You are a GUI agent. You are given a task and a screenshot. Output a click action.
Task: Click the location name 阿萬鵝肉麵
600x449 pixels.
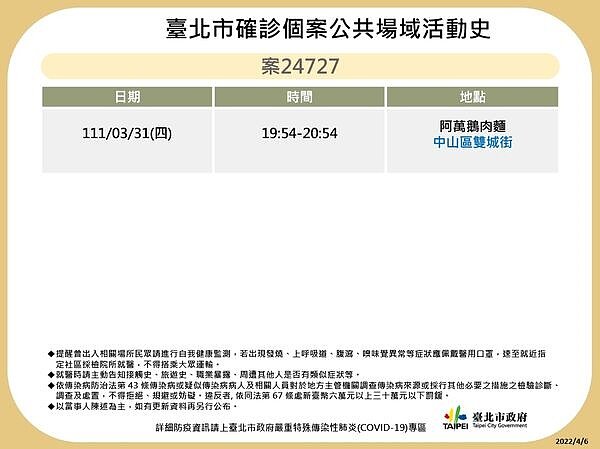tap(473, 126)
